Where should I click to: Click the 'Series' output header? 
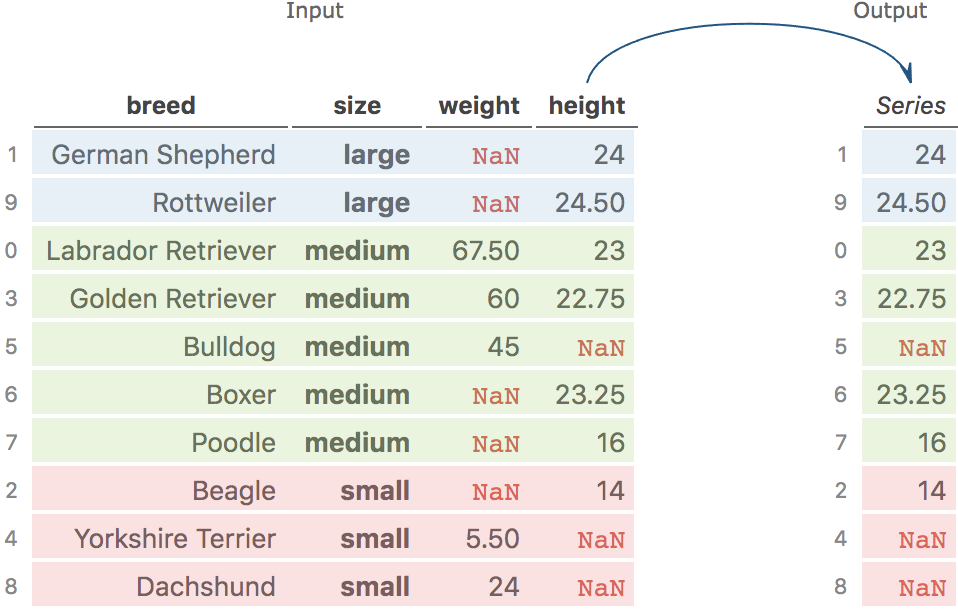point(910,106)
